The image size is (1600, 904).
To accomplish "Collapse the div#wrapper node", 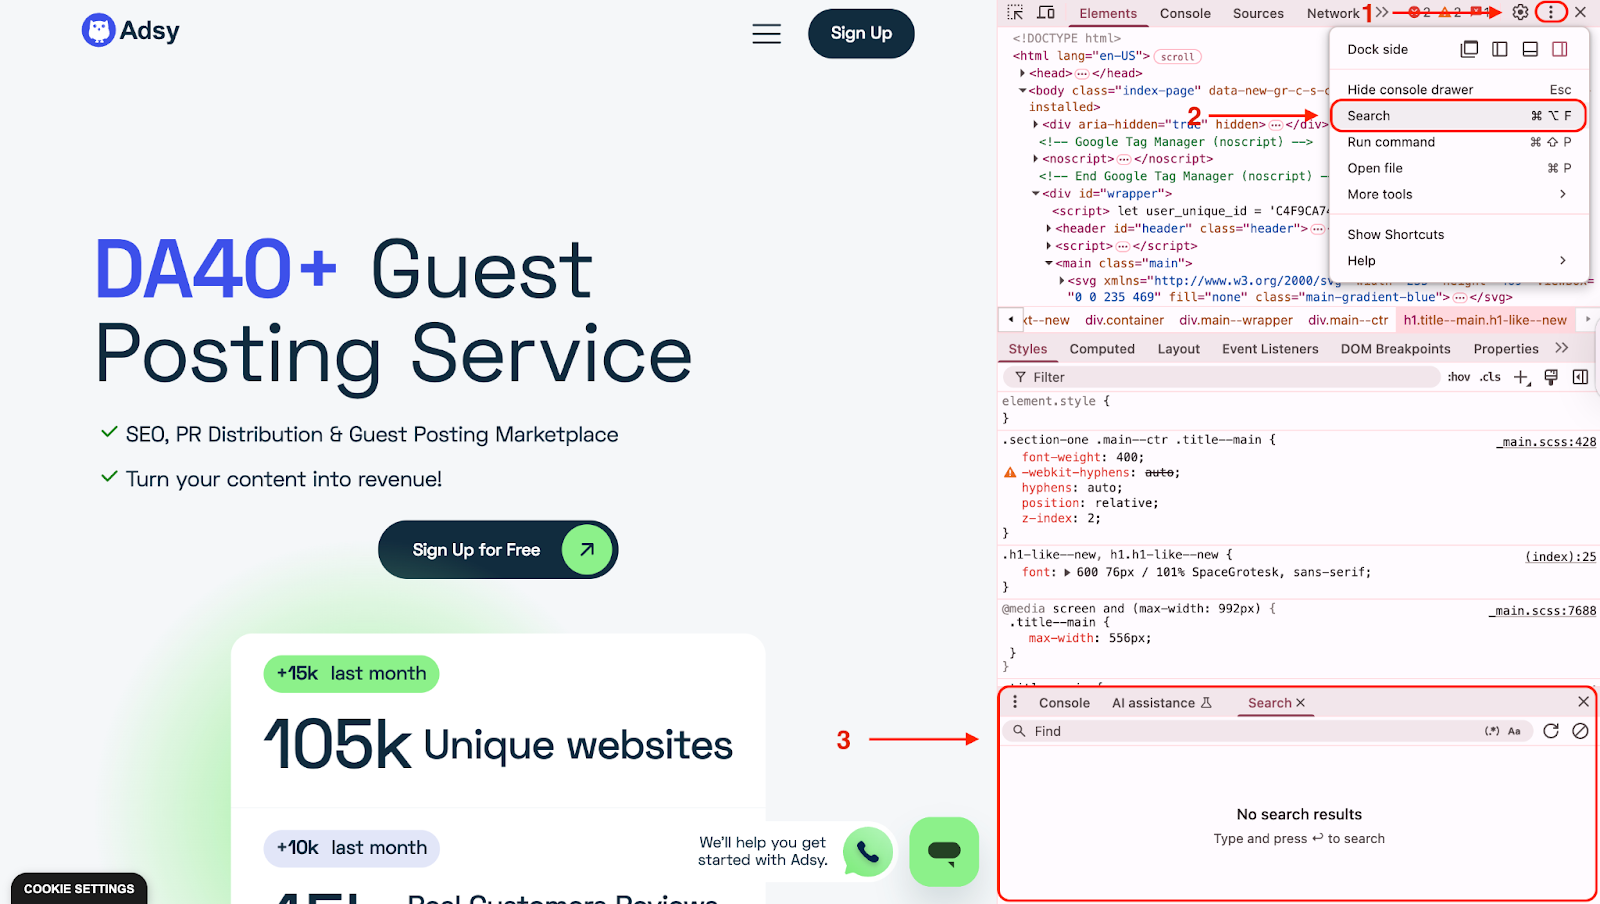I will pyautogui.click(x=1035, y=194).
